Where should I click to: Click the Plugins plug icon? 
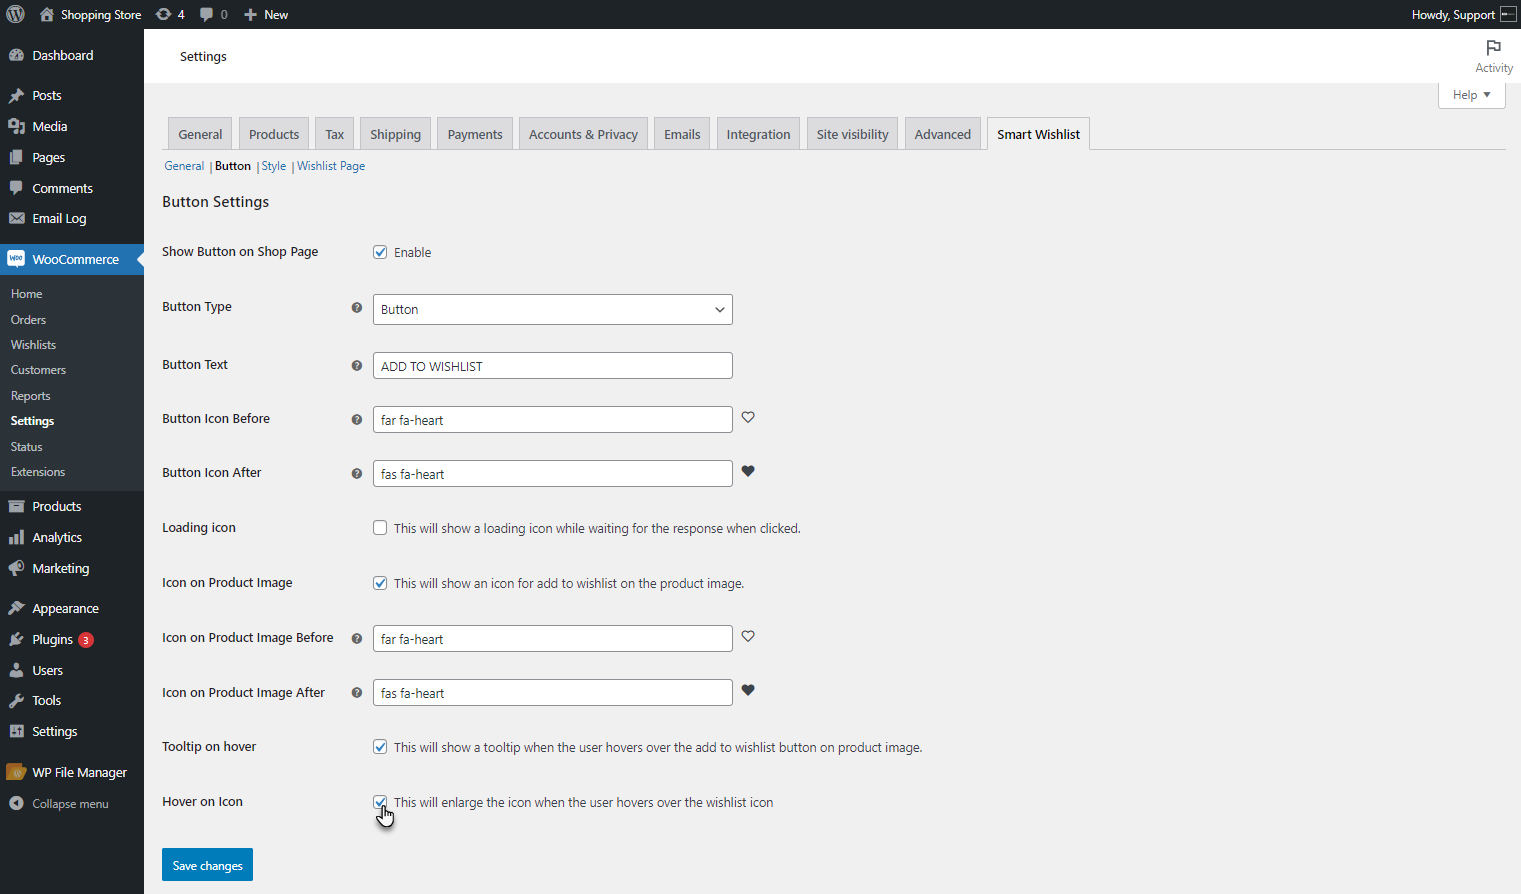tap(16, 639)
